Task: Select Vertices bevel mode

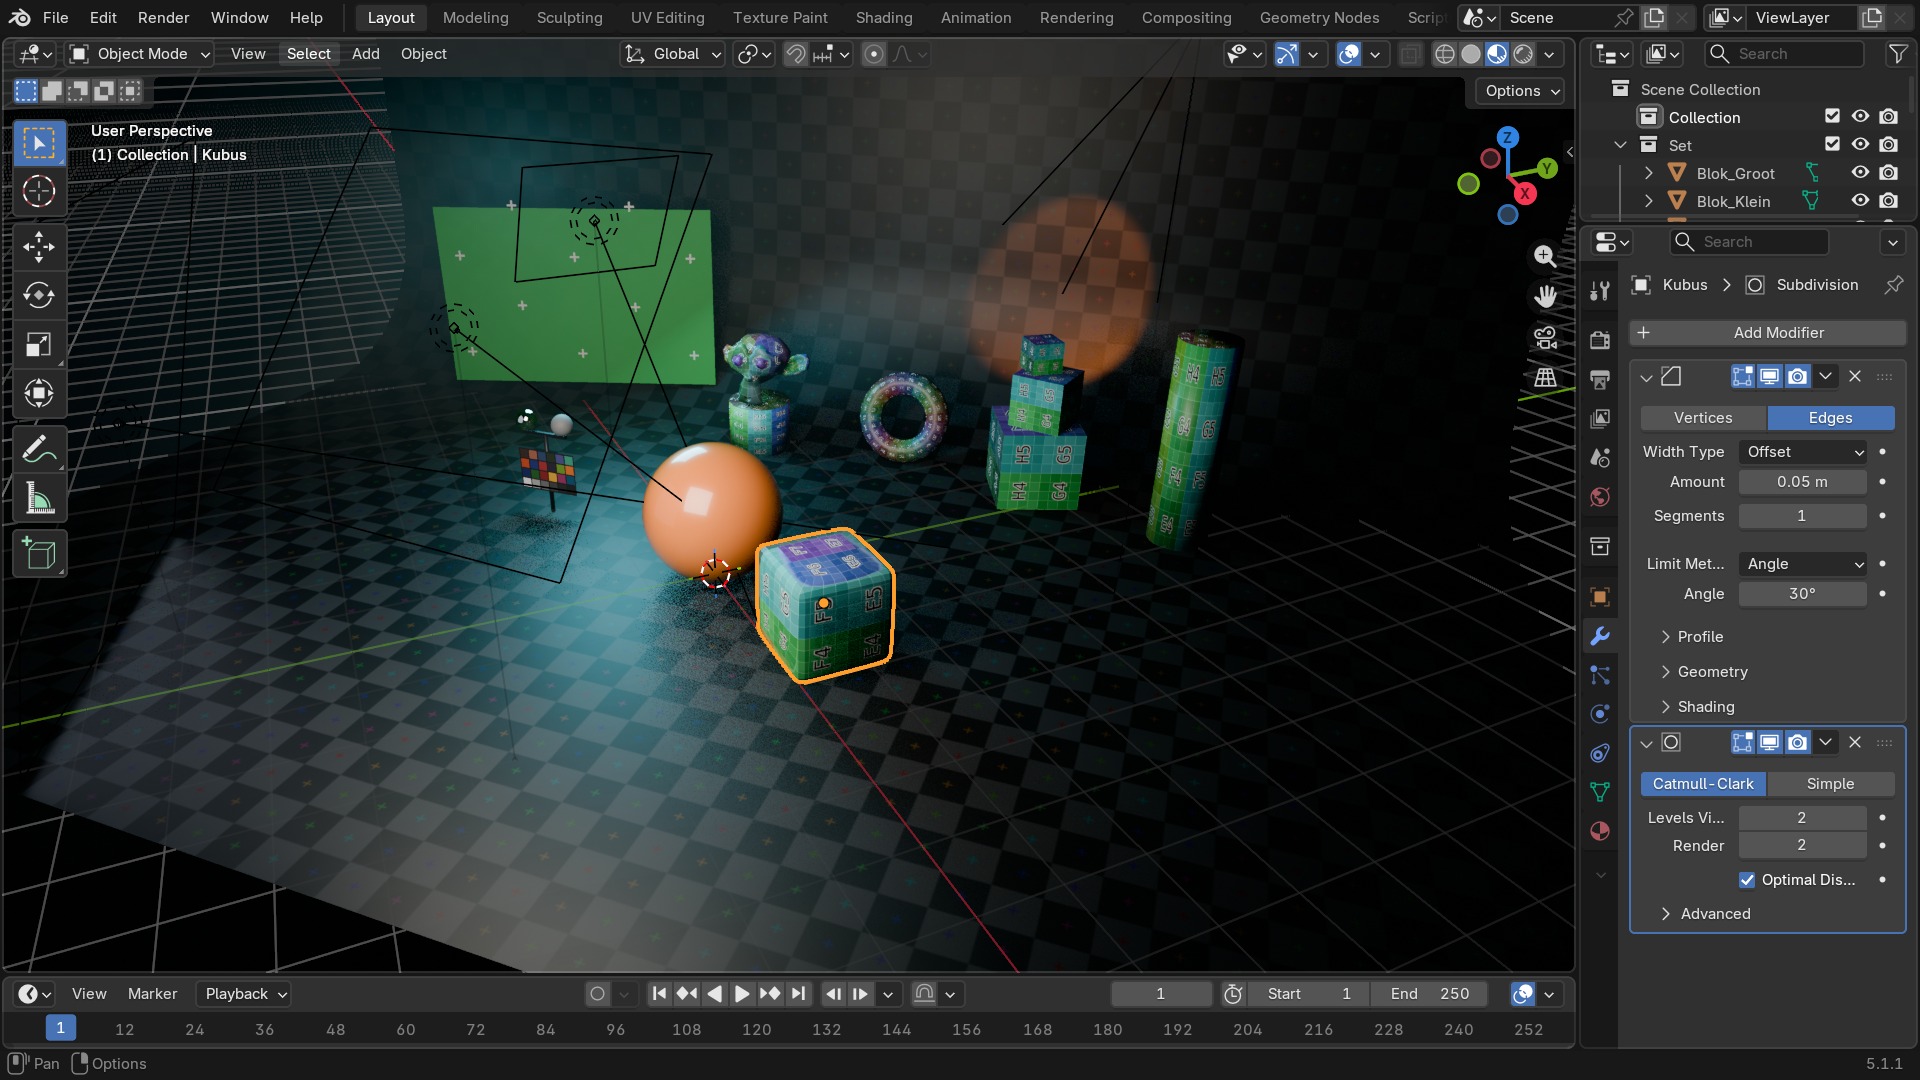Action: coord(1703,418)
